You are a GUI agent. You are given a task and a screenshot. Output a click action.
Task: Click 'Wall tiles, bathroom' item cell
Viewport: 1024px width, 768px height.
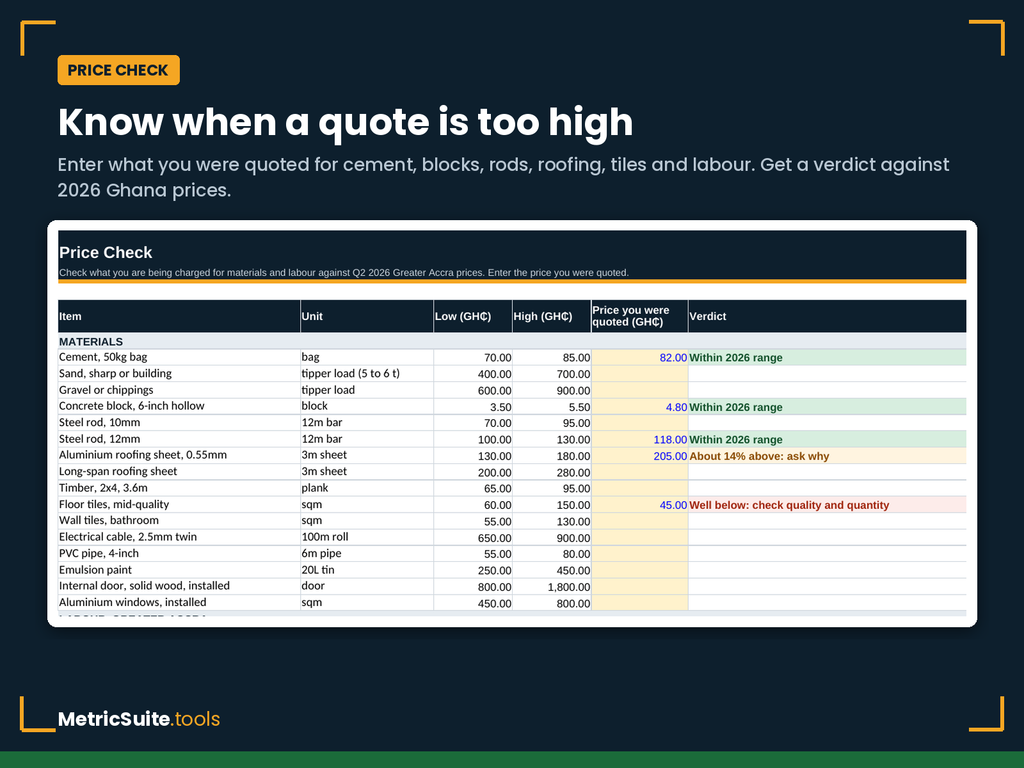point(179,520)
